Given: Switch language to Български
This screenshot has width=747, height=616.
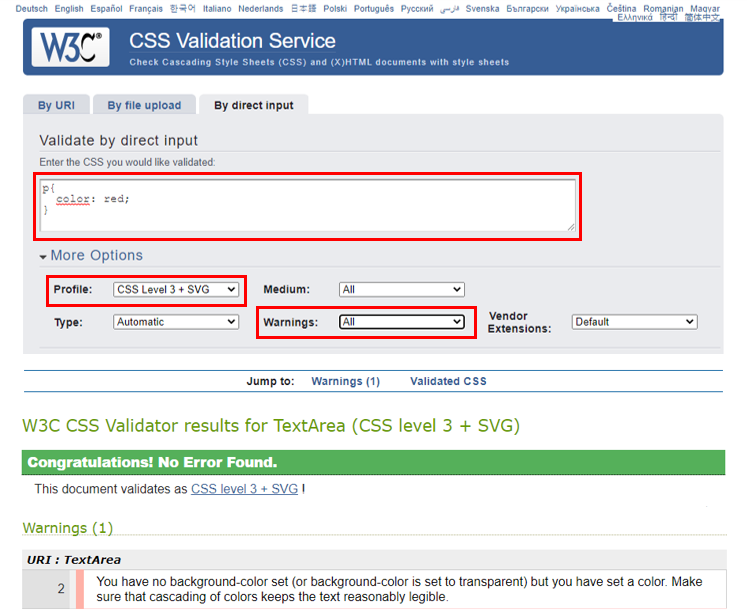Looking at the screenshot, I should 527,9.
